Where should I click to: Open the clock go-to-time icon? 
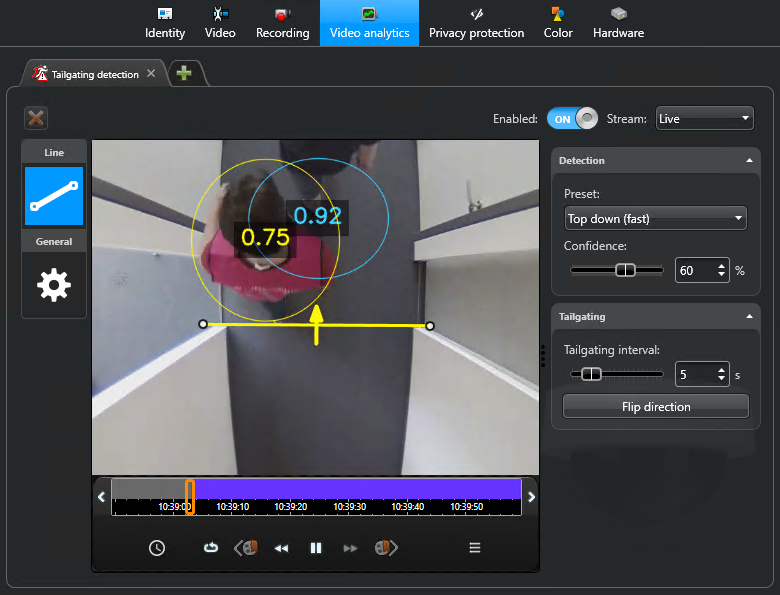[157, 548]
